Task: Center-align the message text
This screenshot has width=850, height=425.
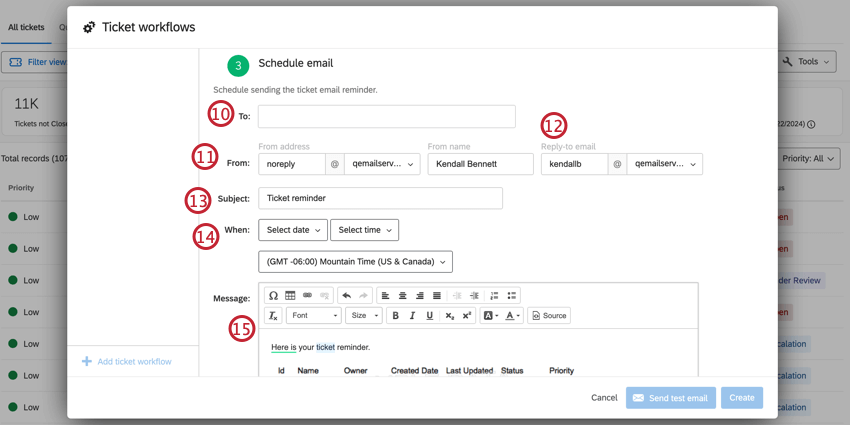Action: 403,295
